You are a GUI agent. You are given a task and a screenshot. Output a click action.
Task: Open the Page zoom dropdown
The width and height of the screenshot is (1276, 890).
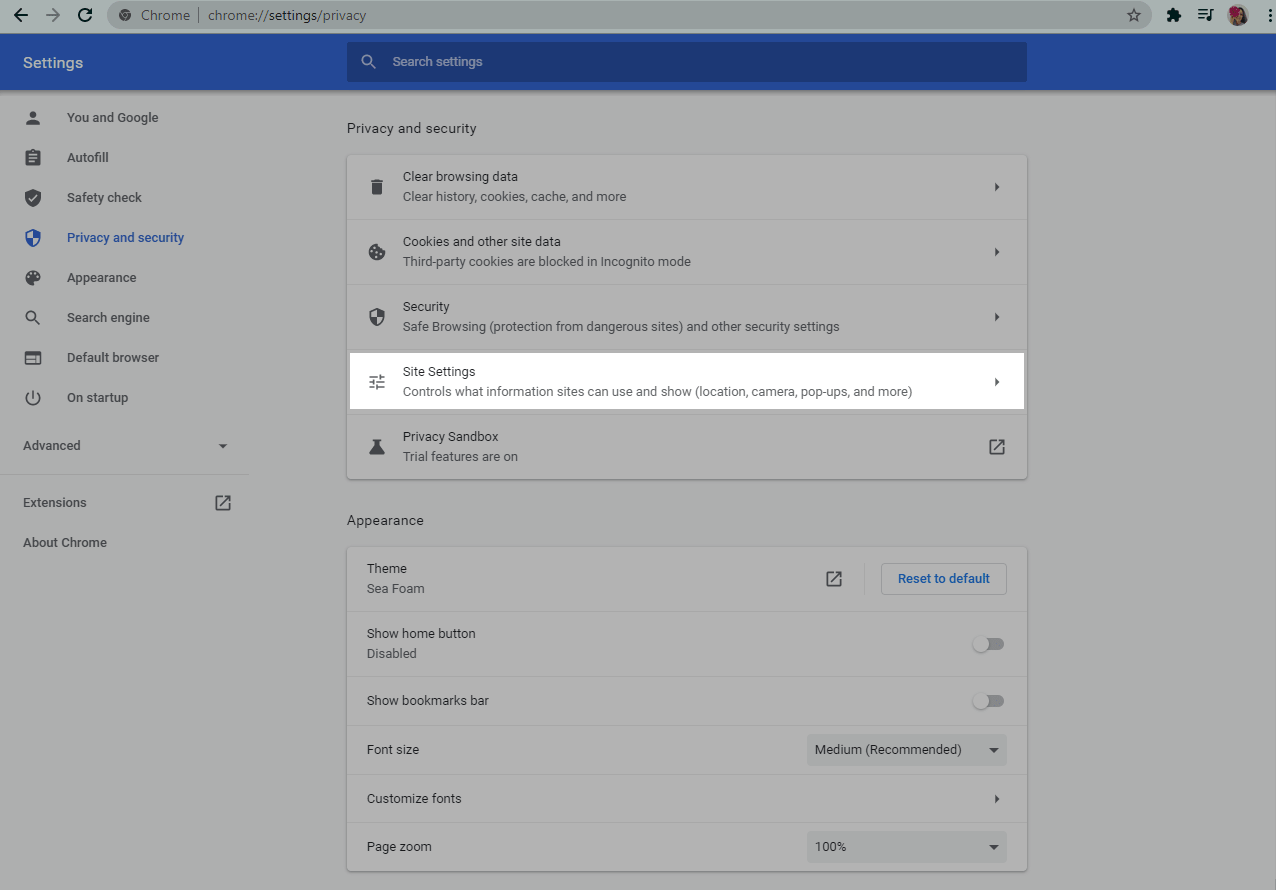907,847
